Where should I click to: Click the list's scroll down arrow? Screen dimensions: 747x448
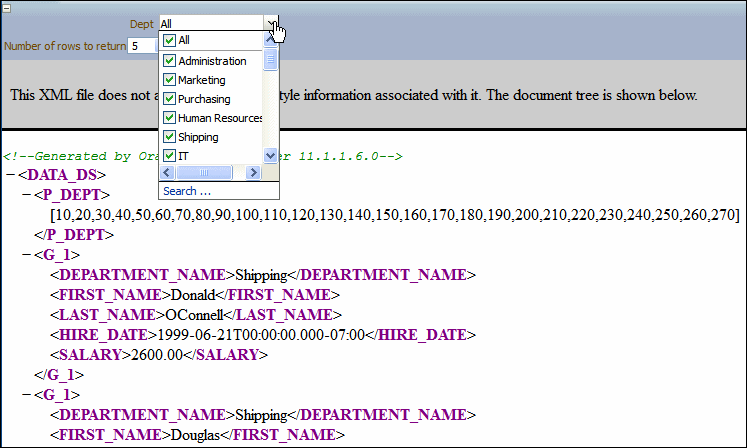270,155
